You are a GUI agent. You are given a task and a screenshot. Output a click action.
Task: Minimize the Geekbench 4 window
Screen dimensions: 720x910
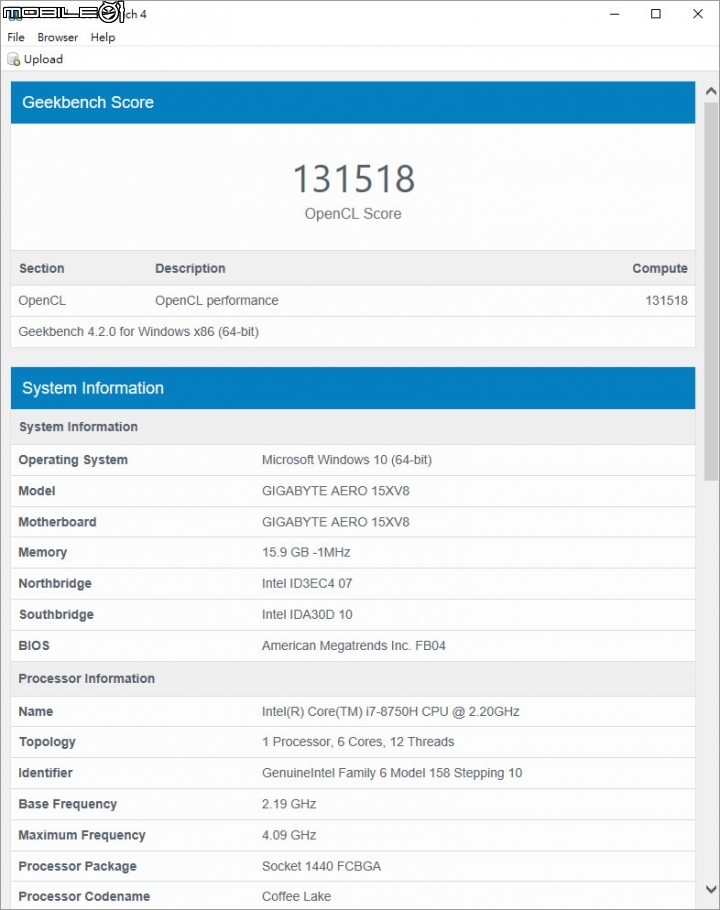[x=614, y=14]
